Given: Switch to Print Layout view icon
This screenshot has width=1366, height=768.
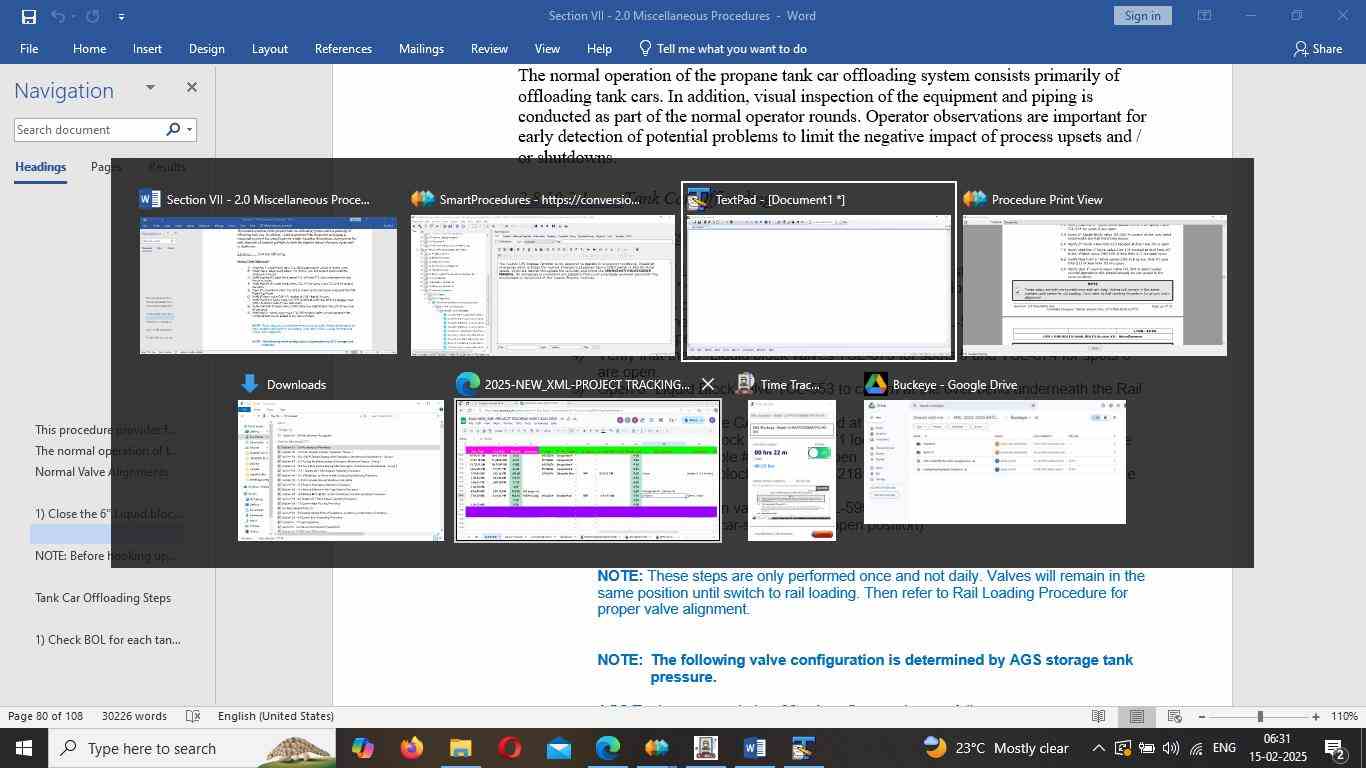Looking at the screenshot, I should pyautogui.click(x=1136, y=716).
